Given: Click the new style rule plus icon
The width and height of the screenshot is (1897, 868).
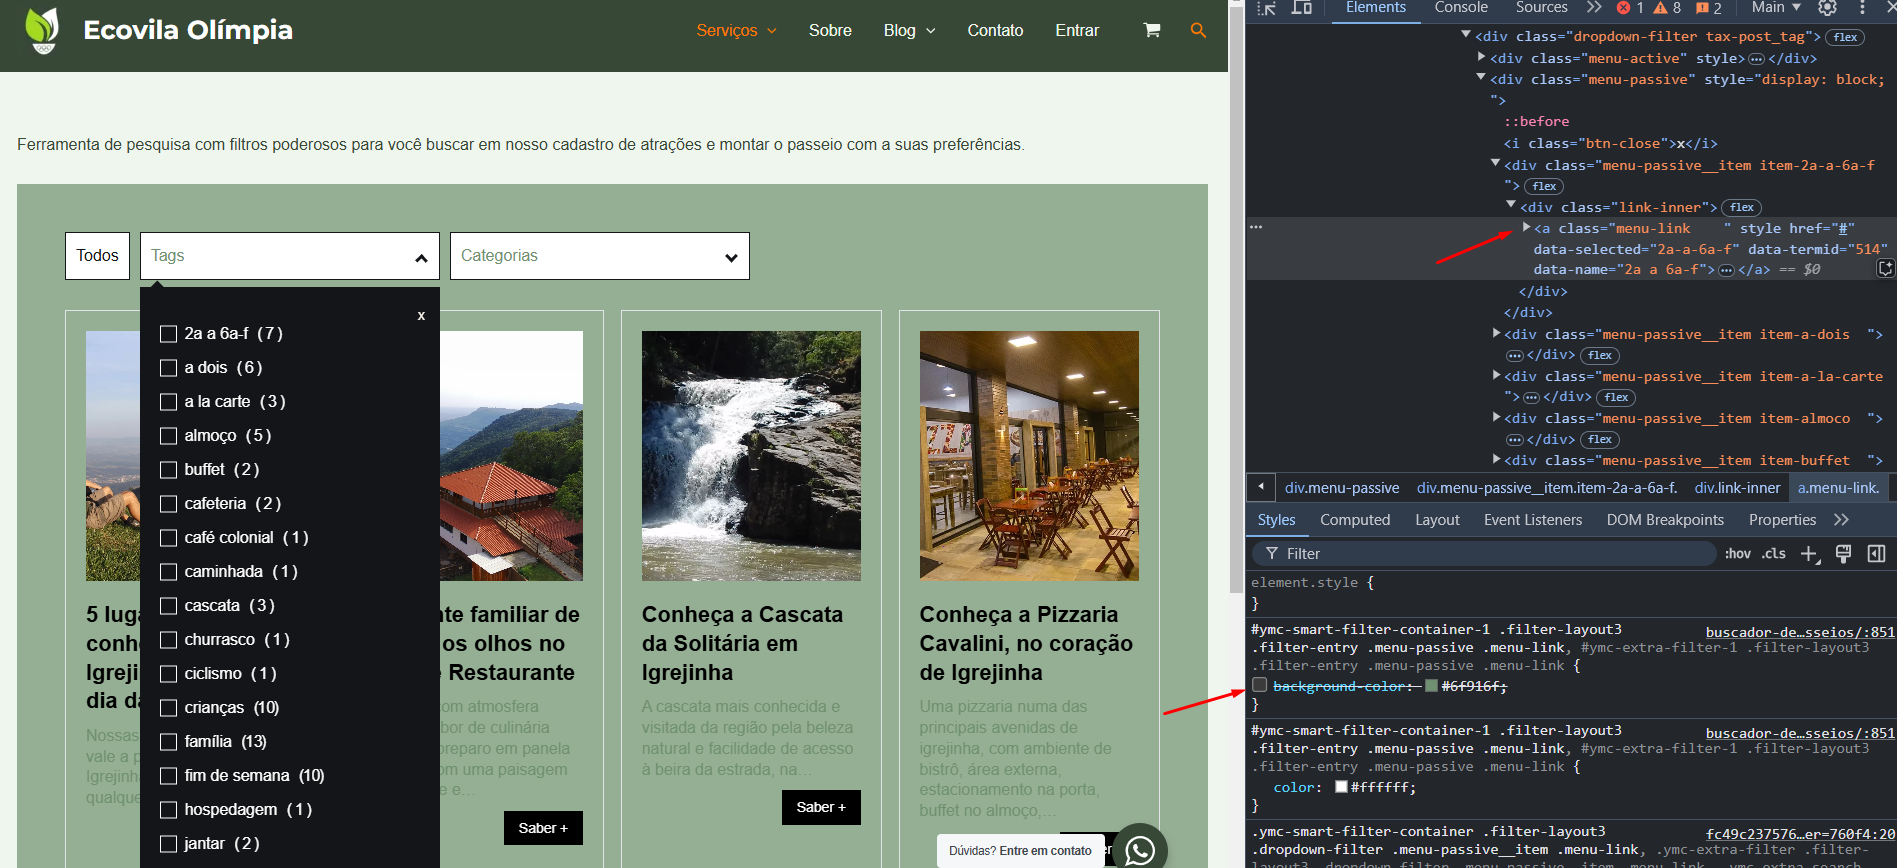Looking at the screenshot, I should point(1809,554).
